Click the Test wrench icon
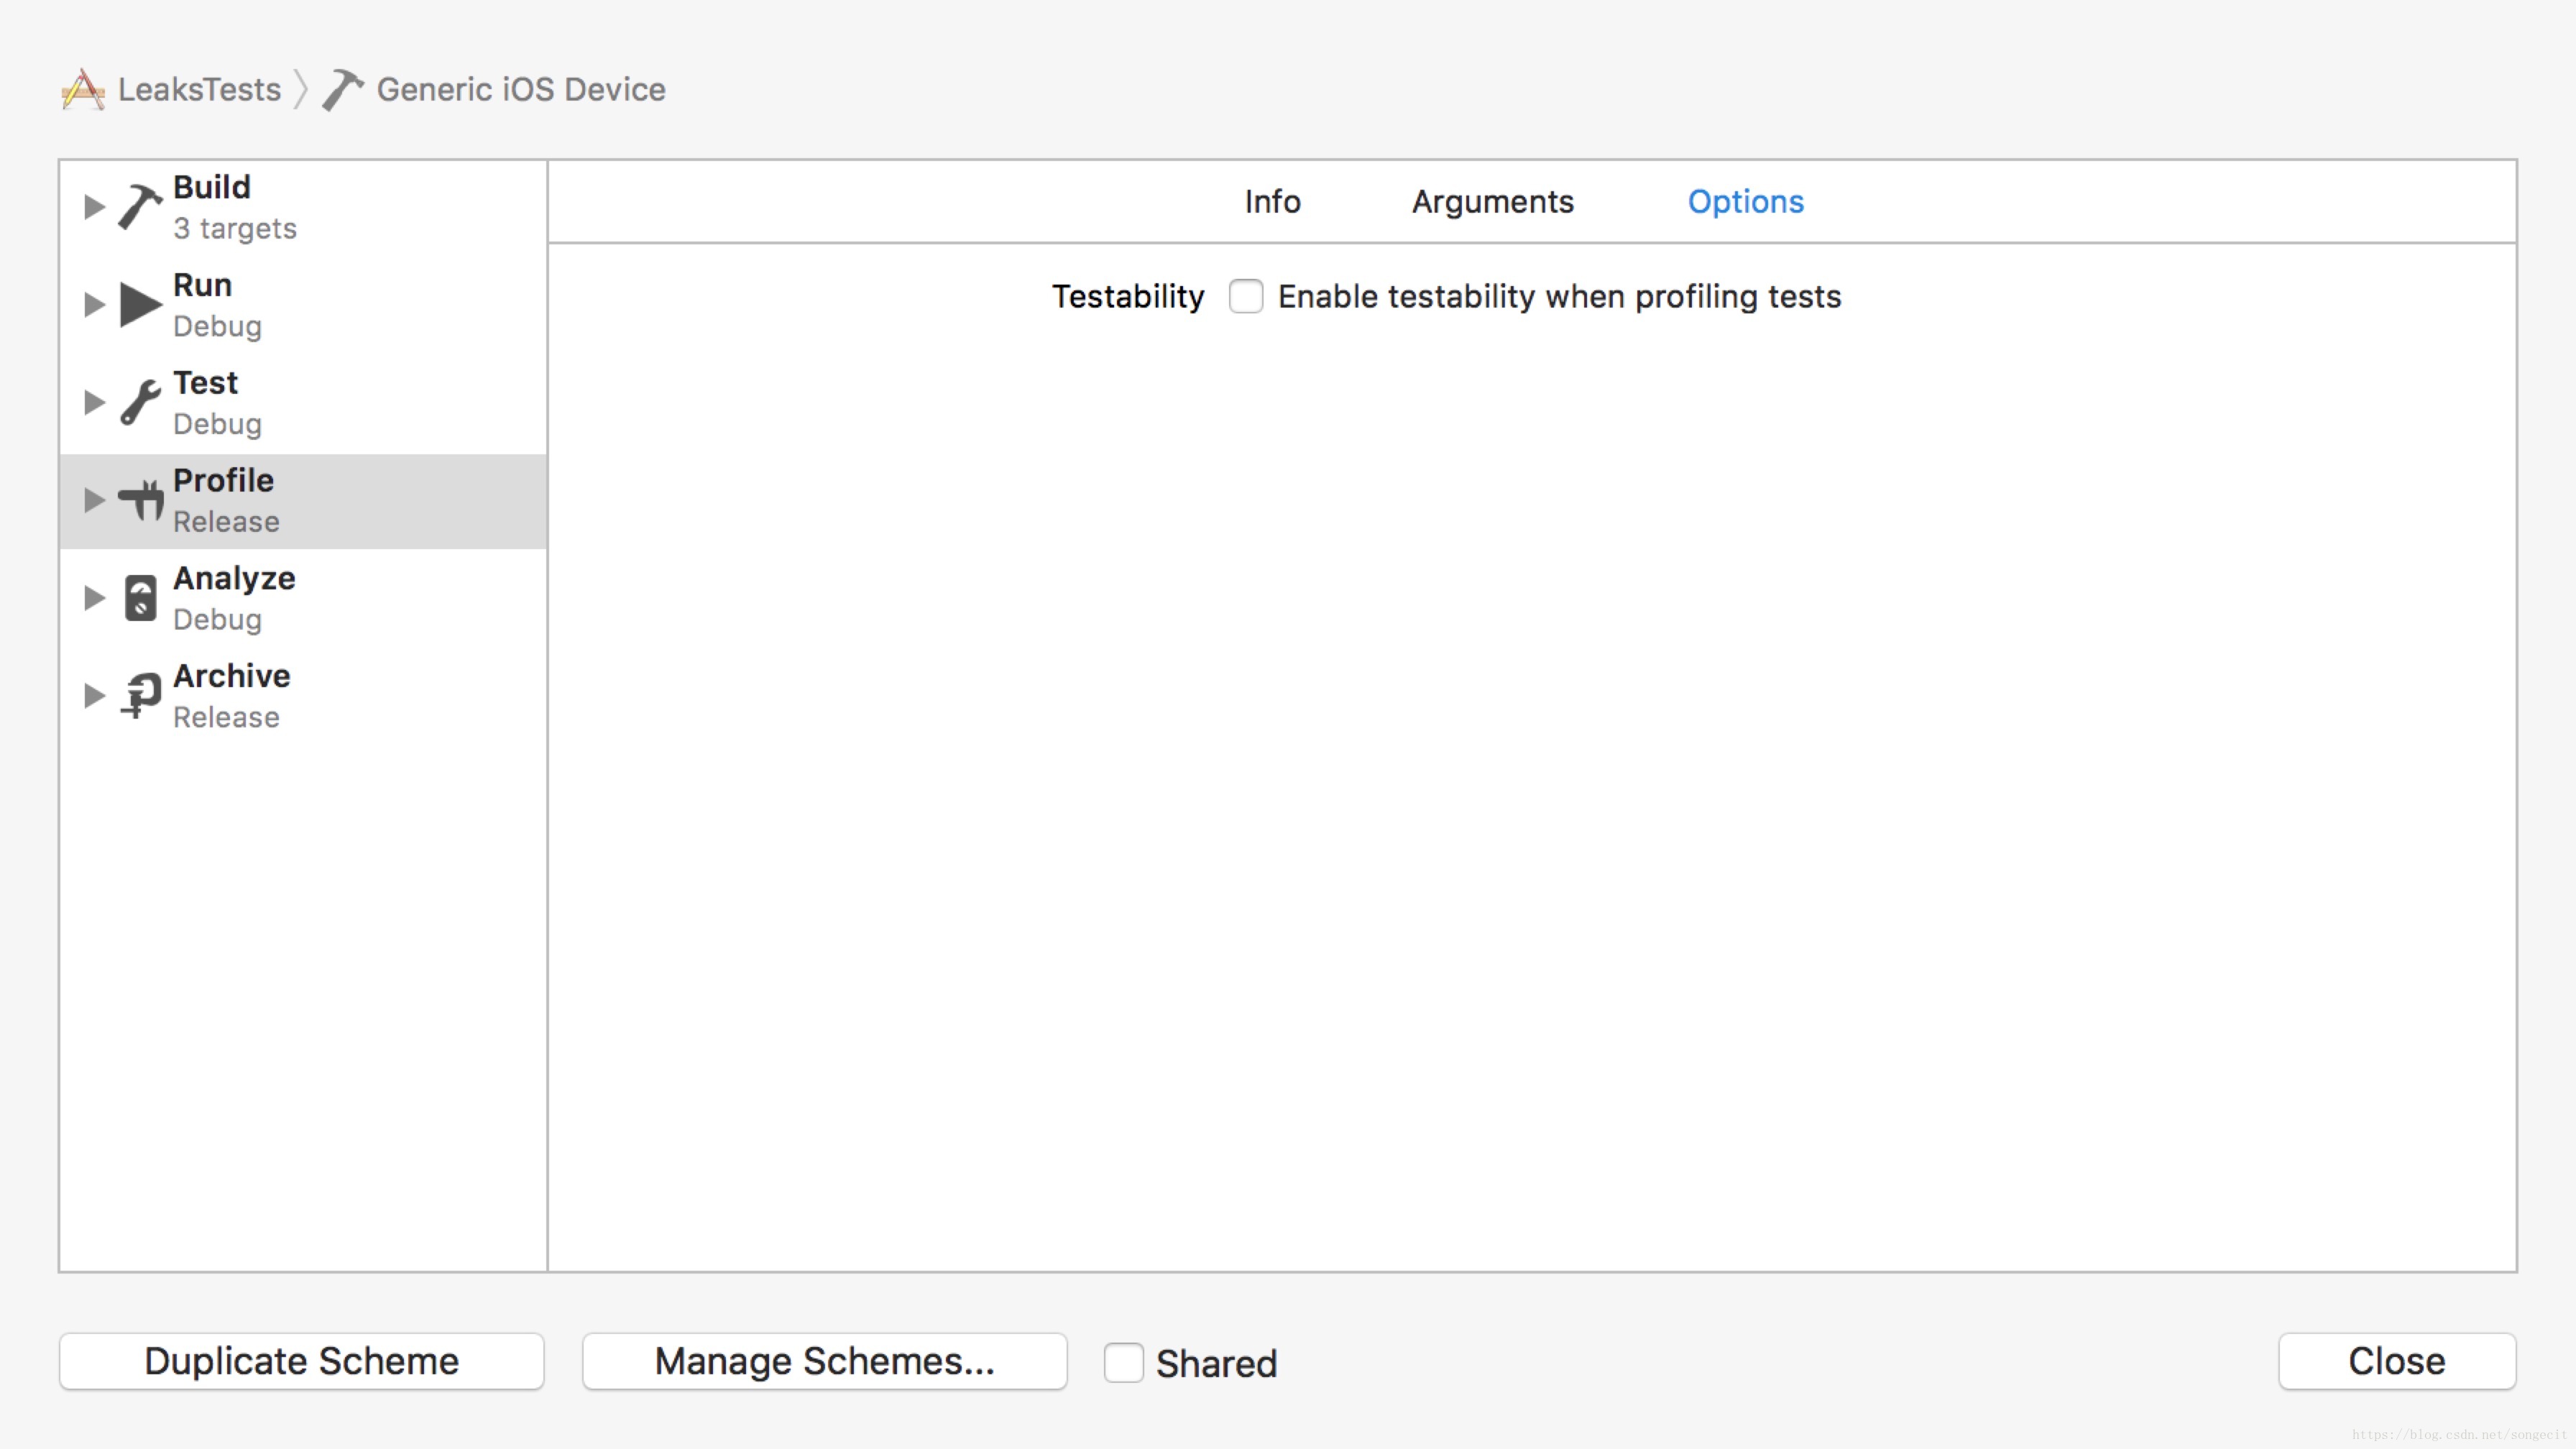 [140, 402]
